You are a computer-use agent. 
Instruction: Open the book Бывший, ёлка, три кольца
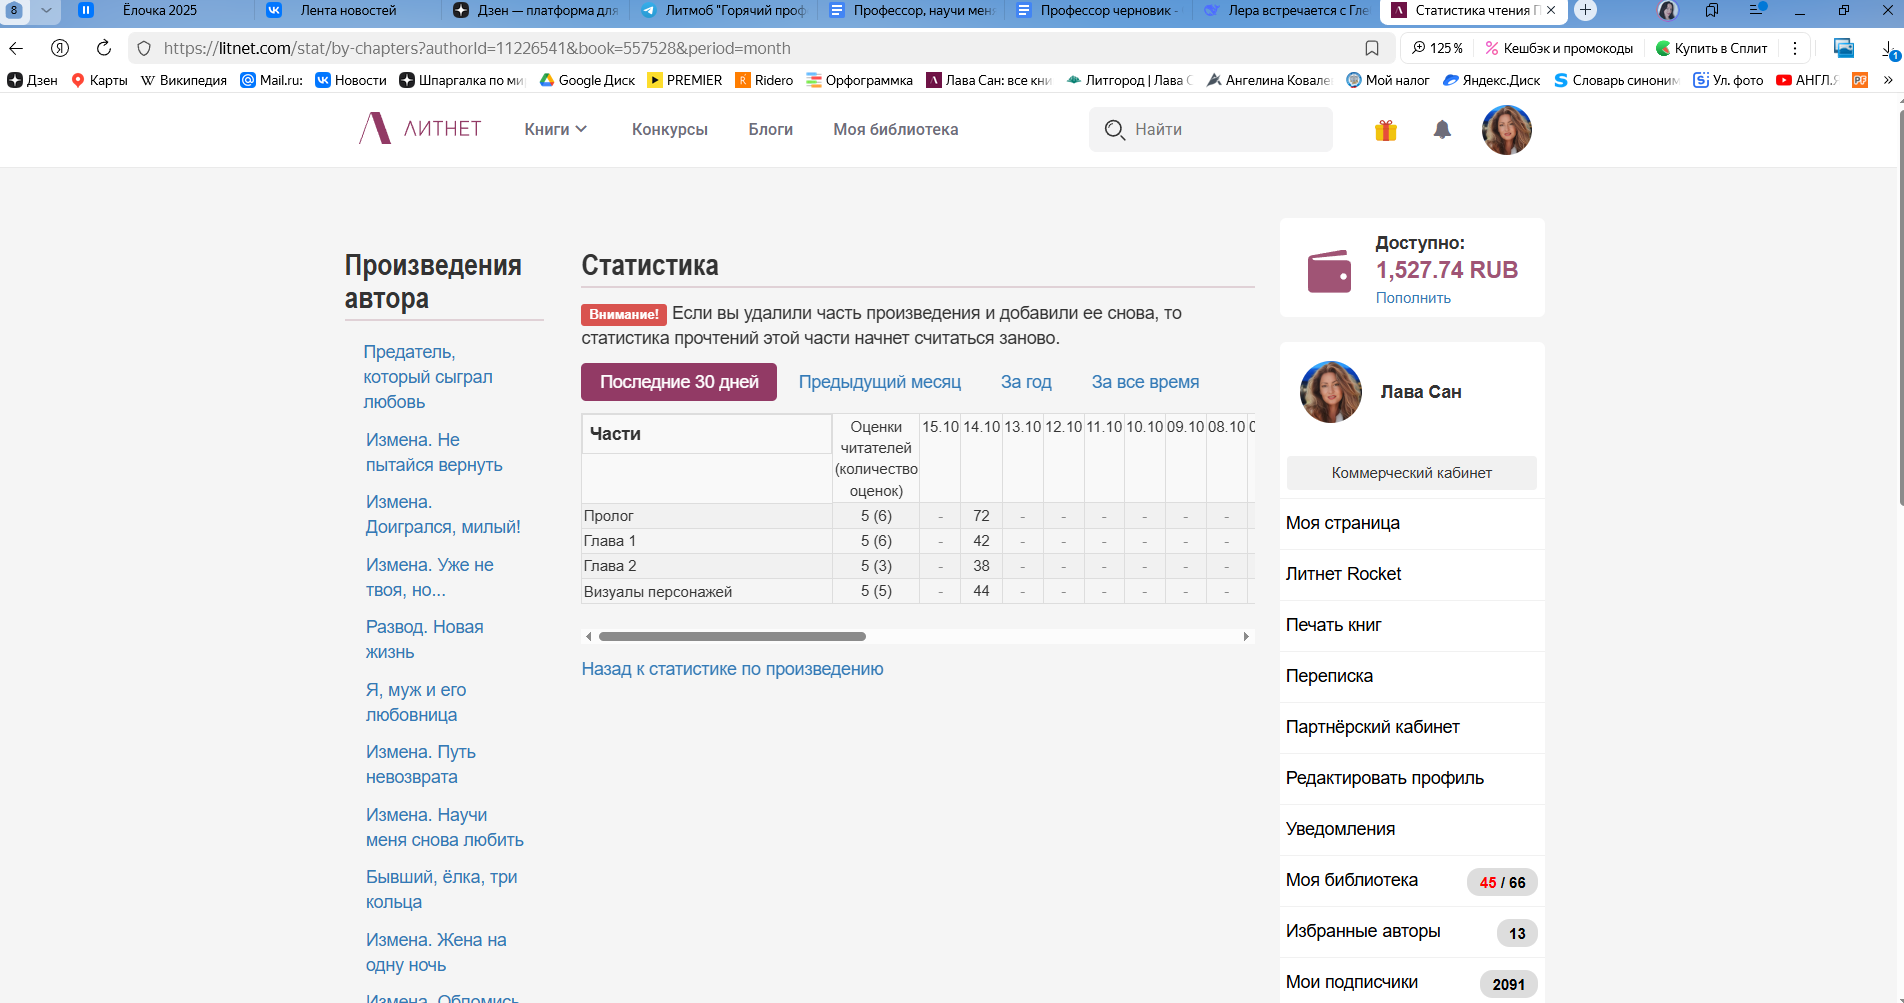[441, 889]
